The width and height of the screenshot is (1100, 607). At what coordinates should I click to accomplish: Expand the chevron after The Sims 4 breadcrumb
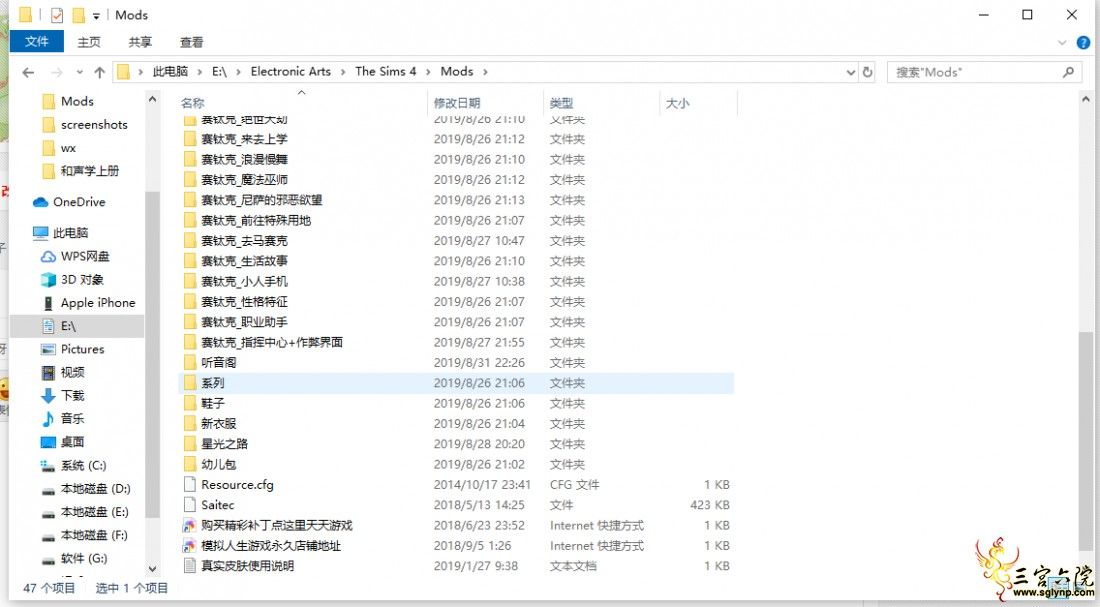pos(428,72)
